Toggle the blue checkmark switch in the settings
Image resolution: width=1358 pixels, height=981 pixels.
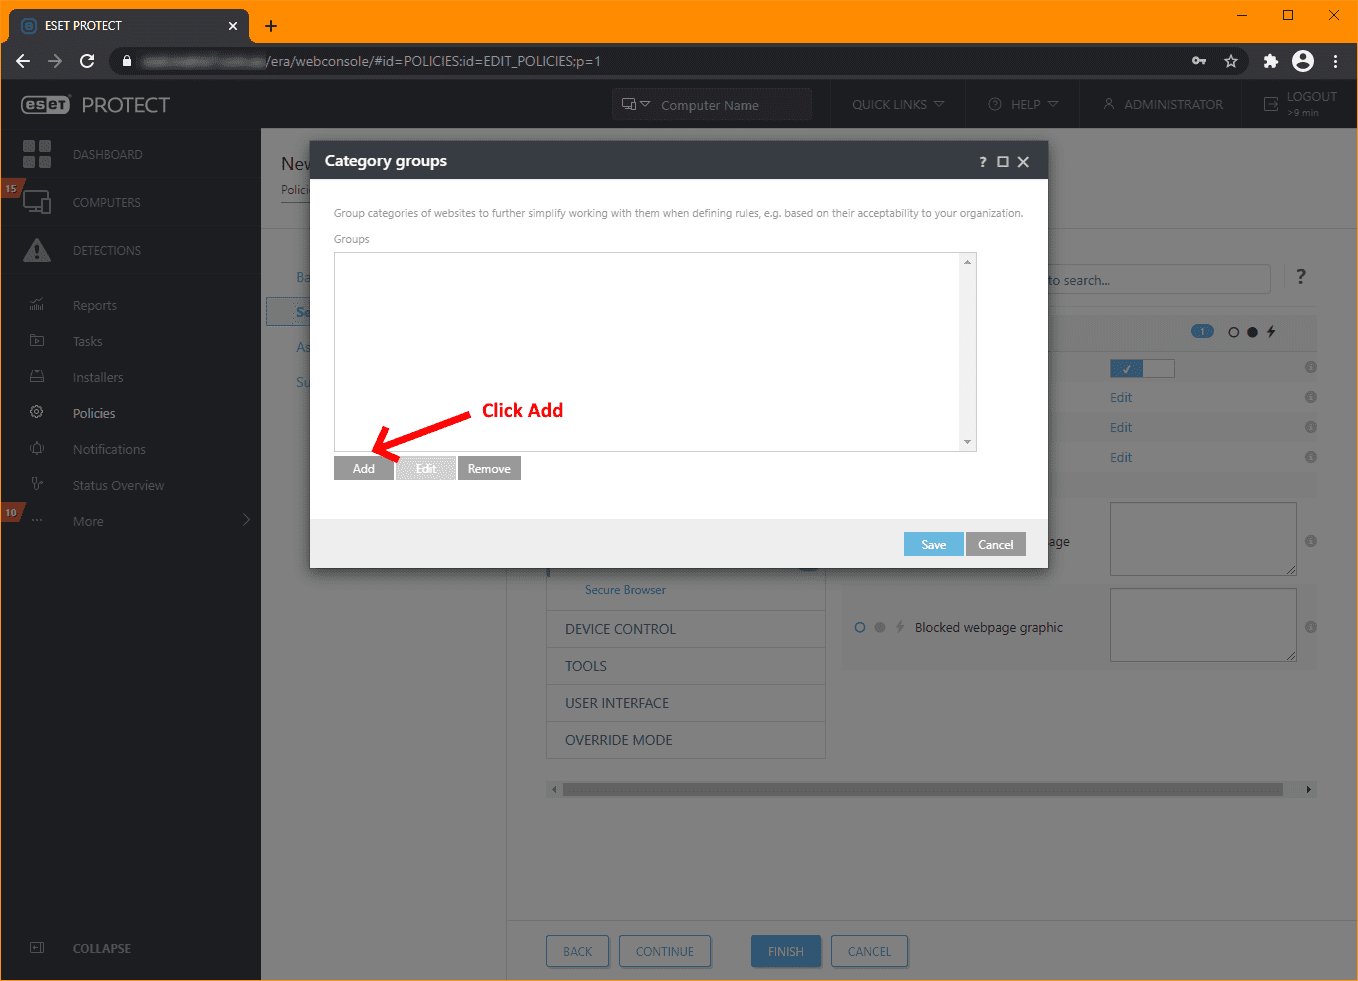(1142, 369)
